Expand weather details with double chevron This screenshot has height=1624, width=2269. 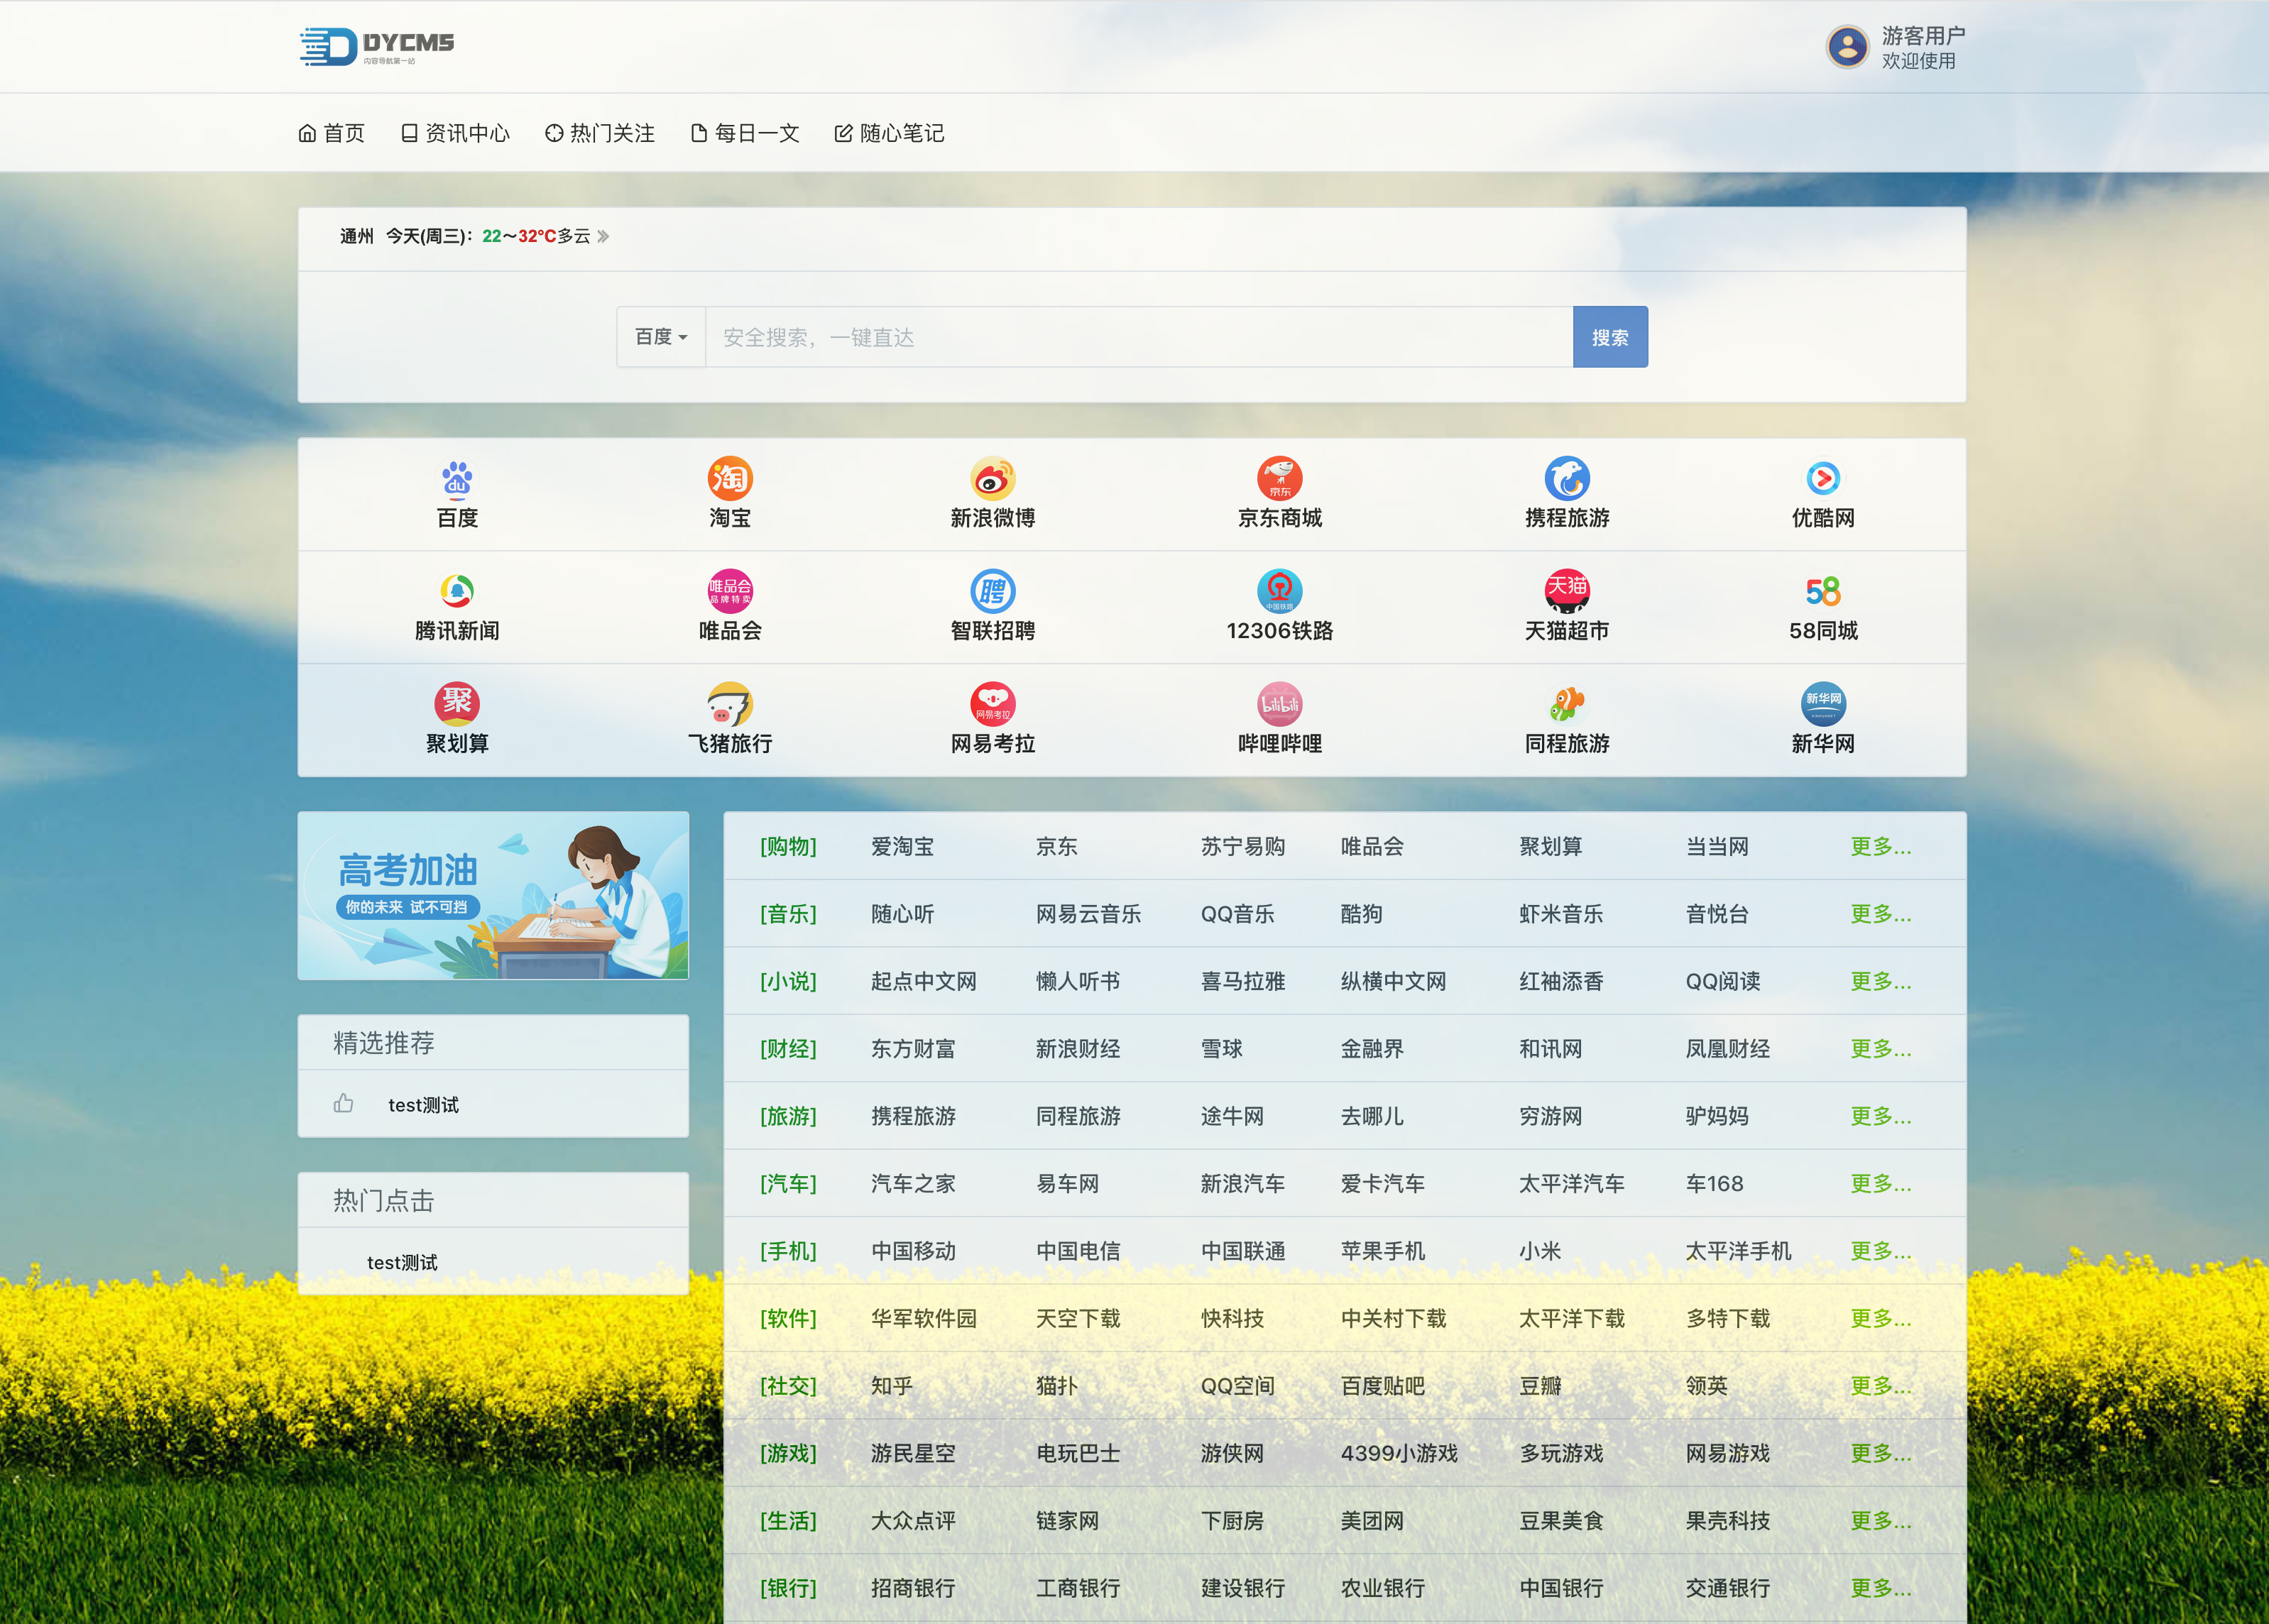(603, 237)
